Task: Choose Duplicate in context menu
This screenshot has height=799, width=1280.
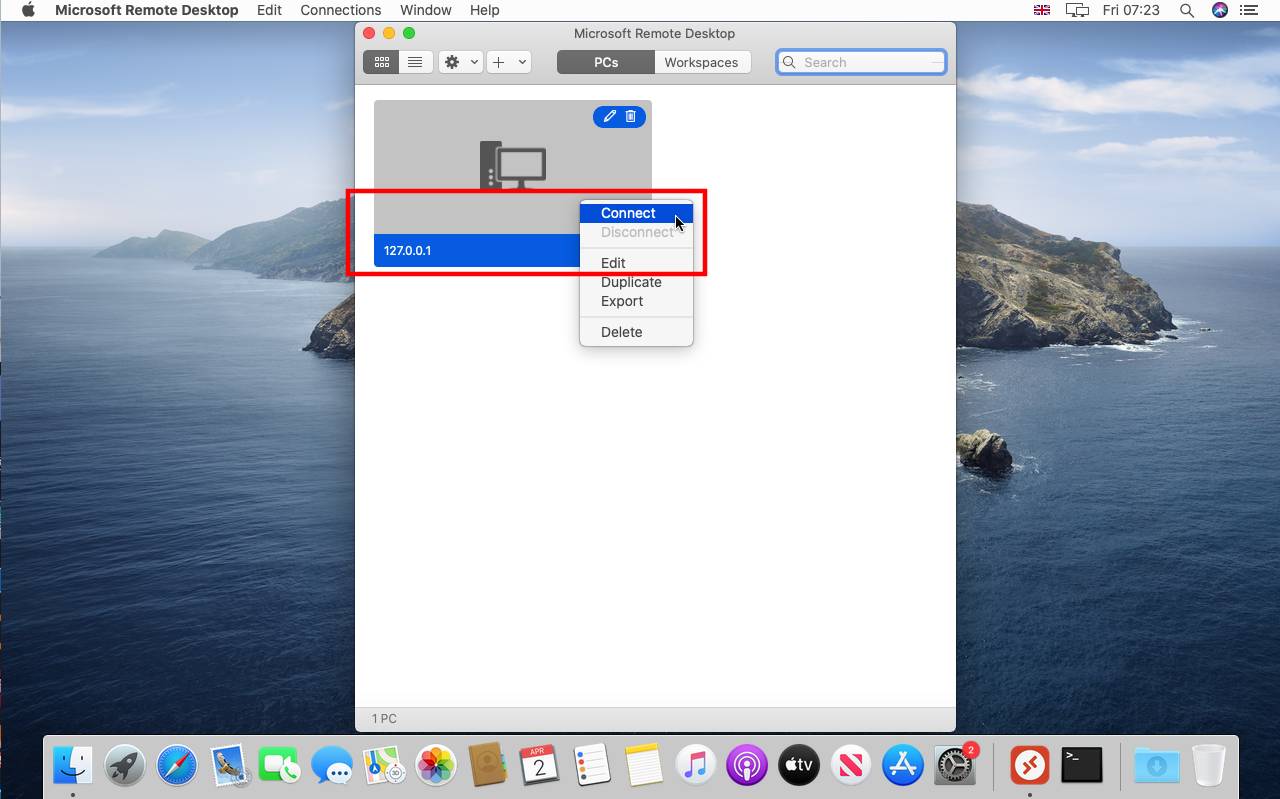Action: coord(636,282)
